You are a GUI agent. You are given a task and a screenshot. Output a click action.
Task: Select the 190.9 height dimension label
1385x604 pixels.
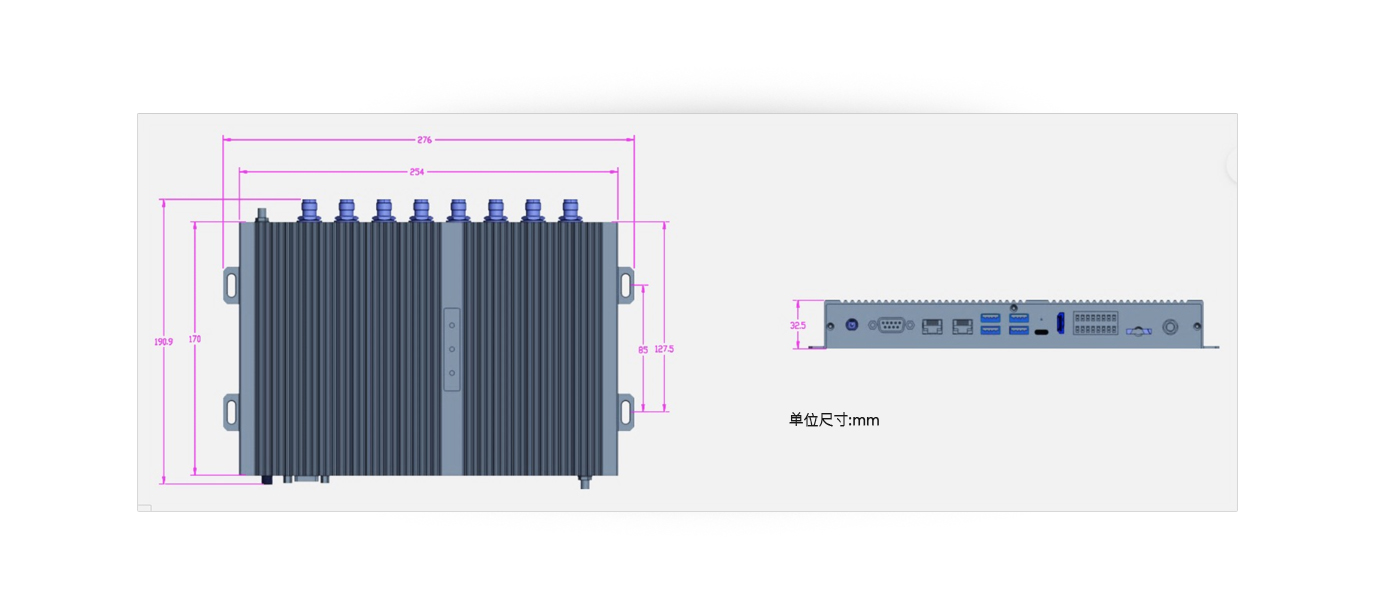click(163, 341)
